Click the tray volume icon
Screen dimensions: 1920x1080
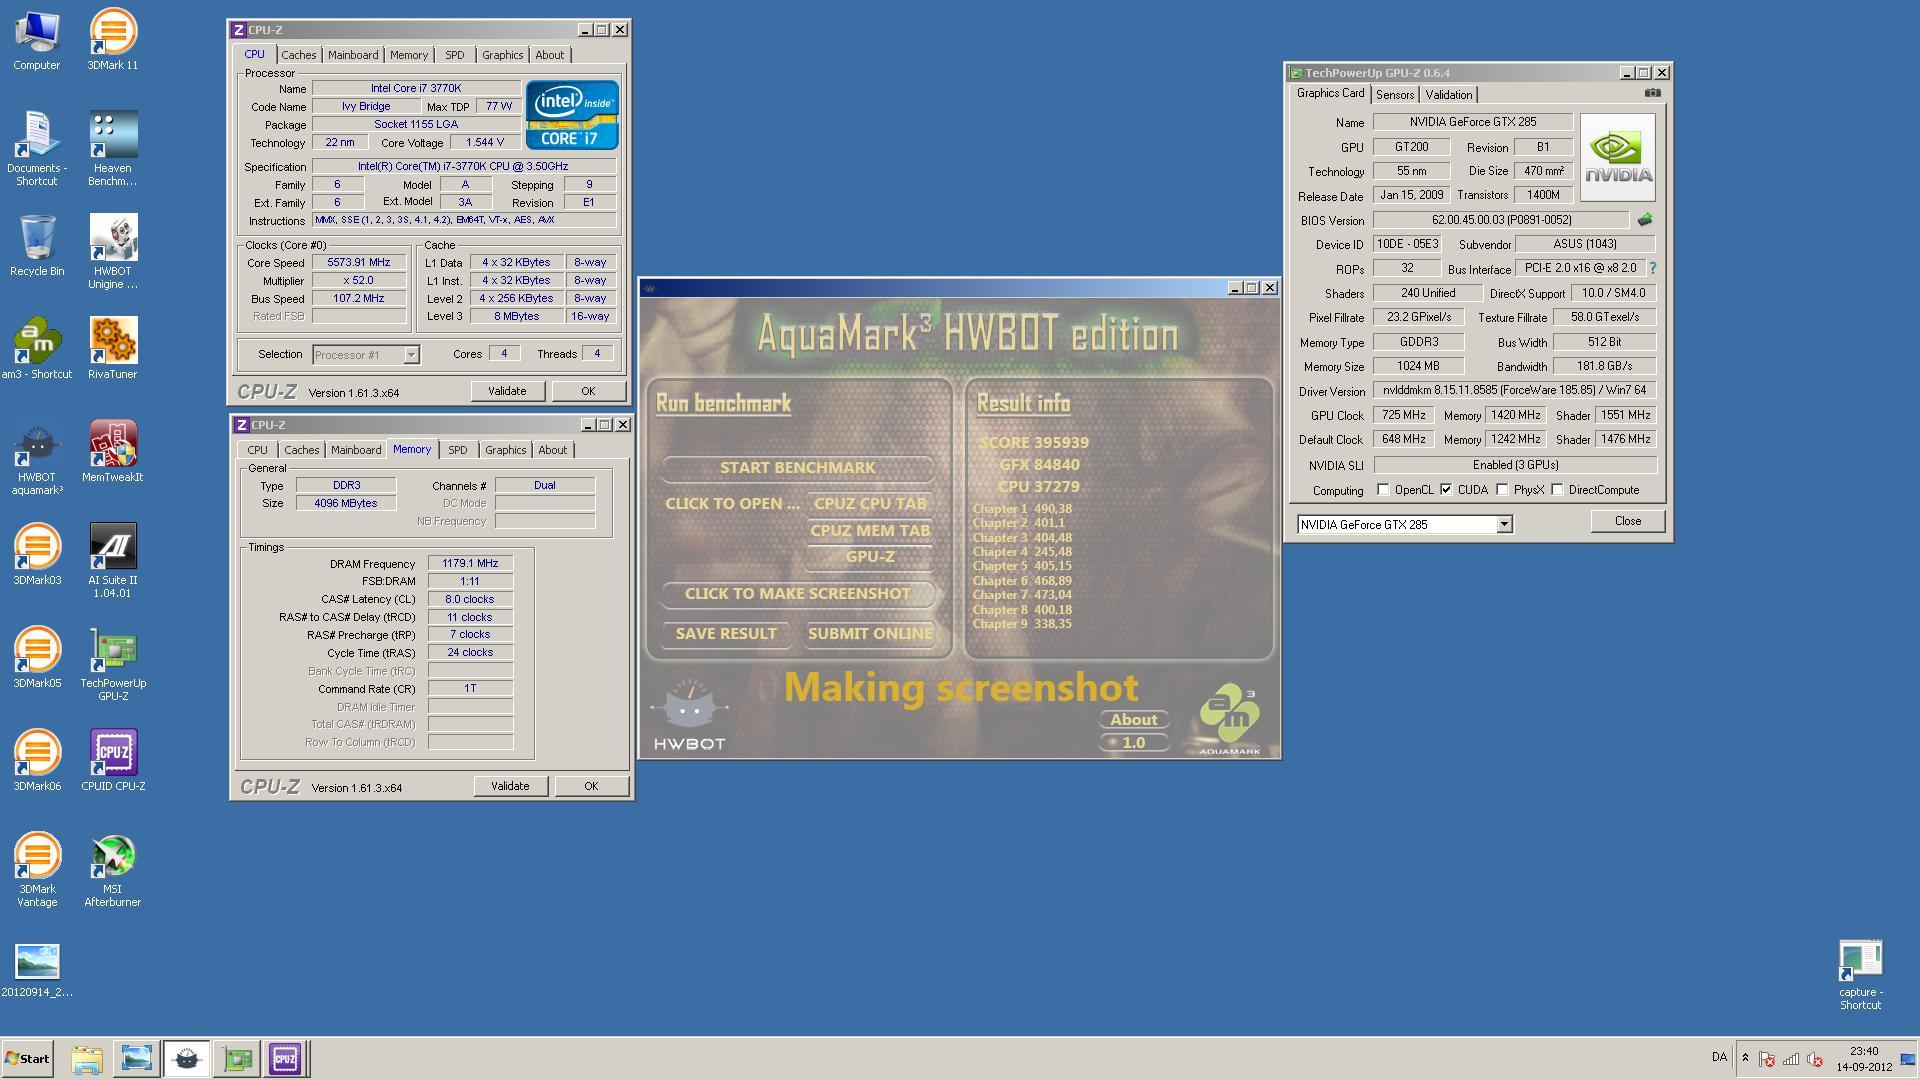1814,1059
